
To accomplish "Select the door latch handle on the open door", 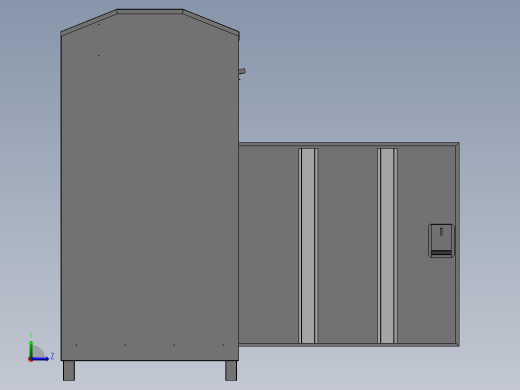I will pyautogui.click(x=441, y=241).
